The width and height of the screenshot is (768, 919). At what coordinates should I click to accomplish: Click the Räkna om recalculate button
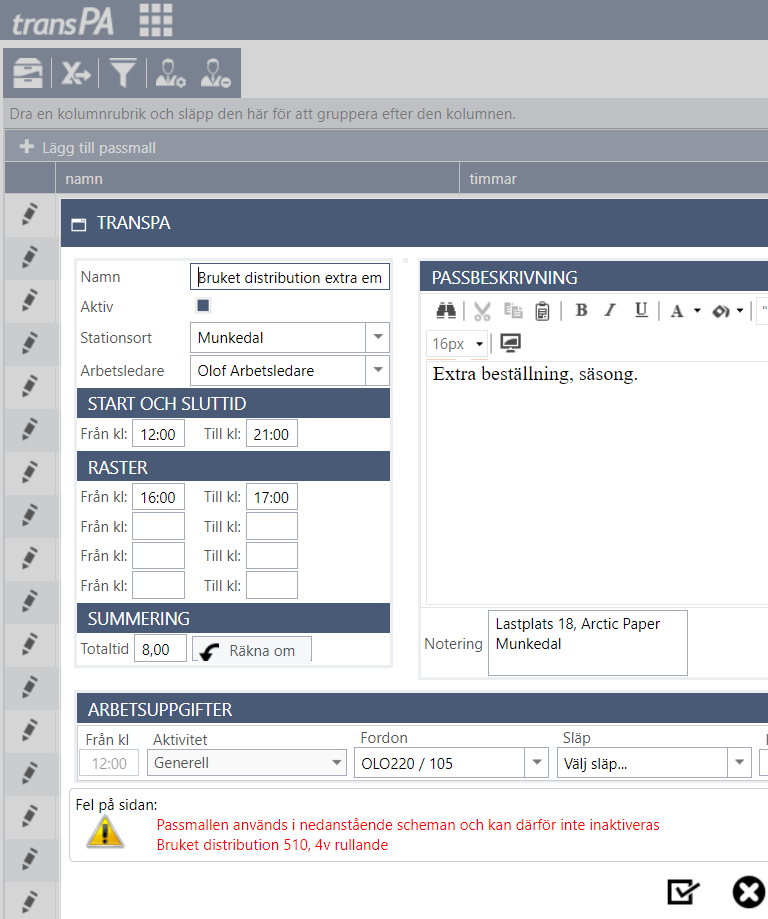[252, 649]
